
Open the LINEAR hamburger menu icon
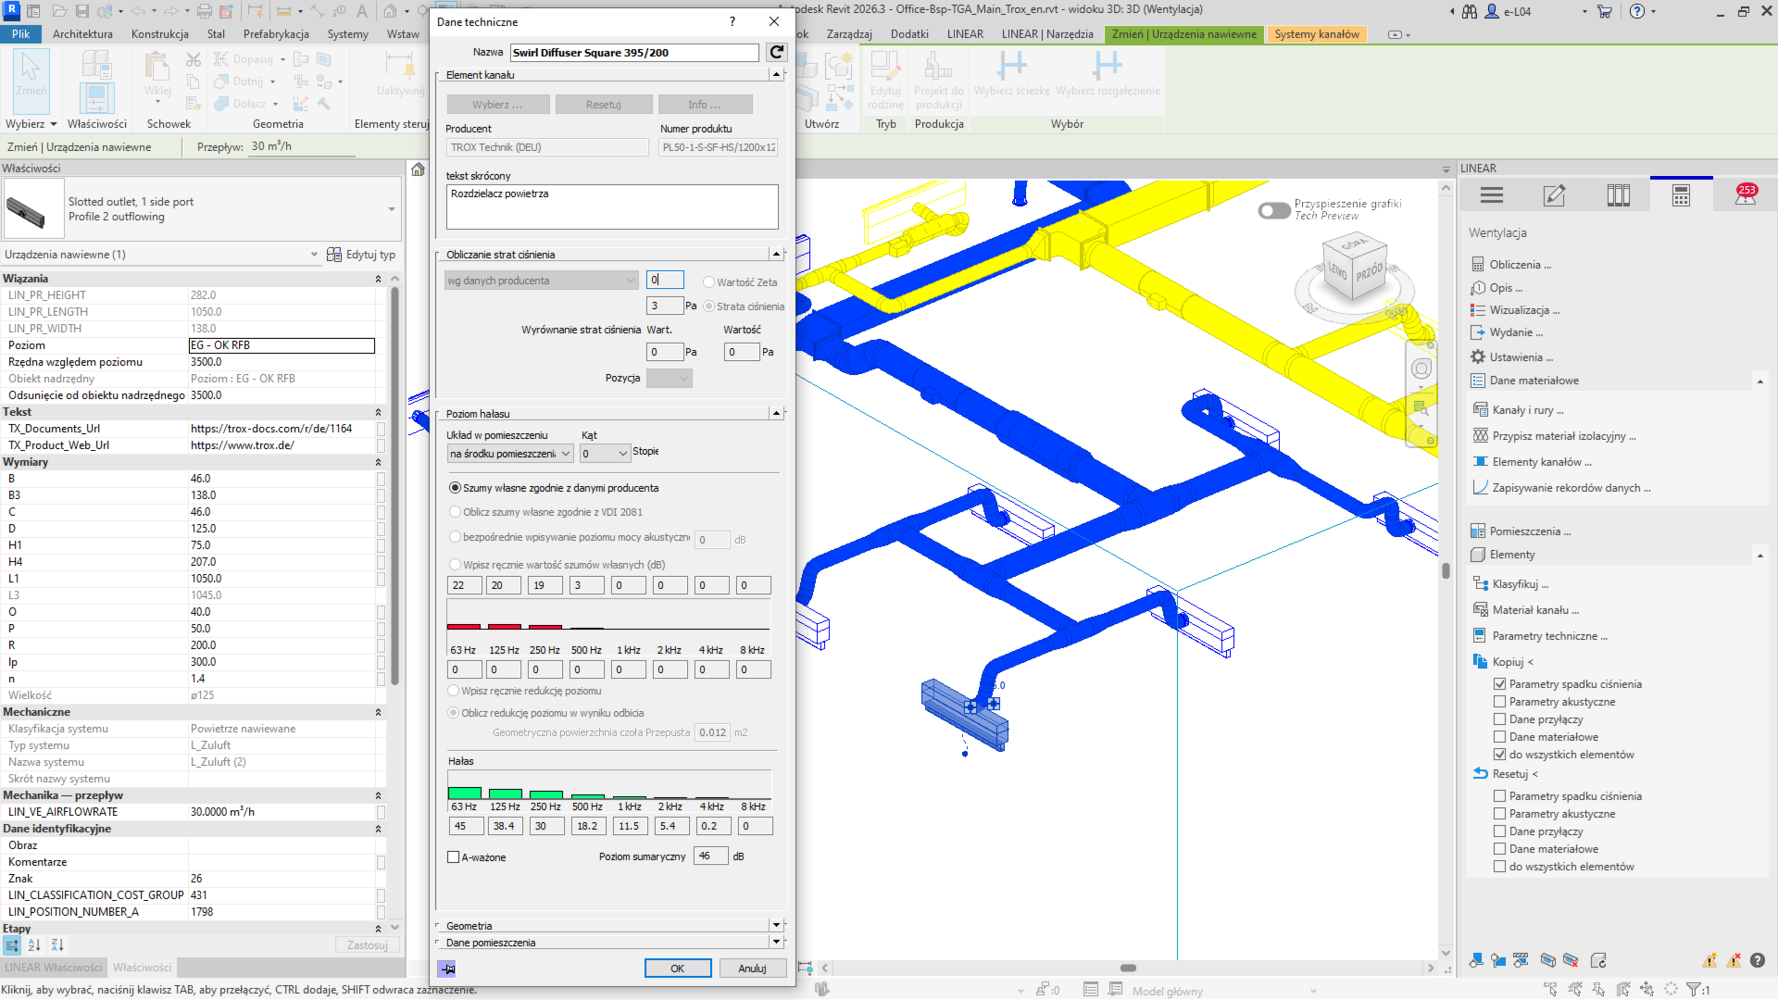1491,196
